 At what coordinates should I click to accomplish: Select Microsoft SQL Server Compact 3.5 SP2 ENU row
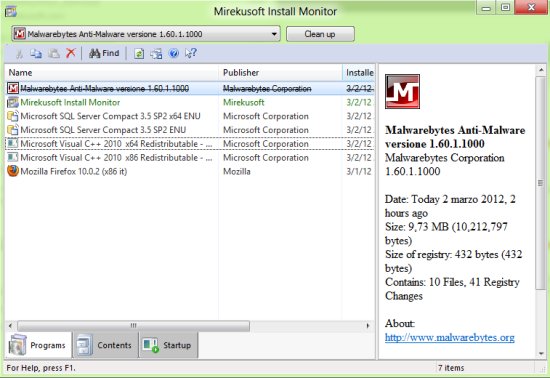(x=190, y=130)
